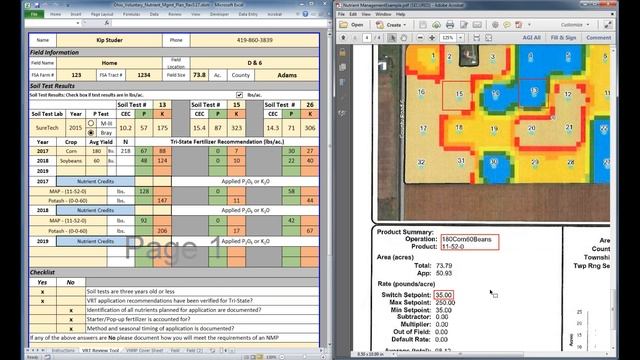
Task: Switch to the Instructions worksheet tab
Action: pyautogui.click(x=63, y=350)
